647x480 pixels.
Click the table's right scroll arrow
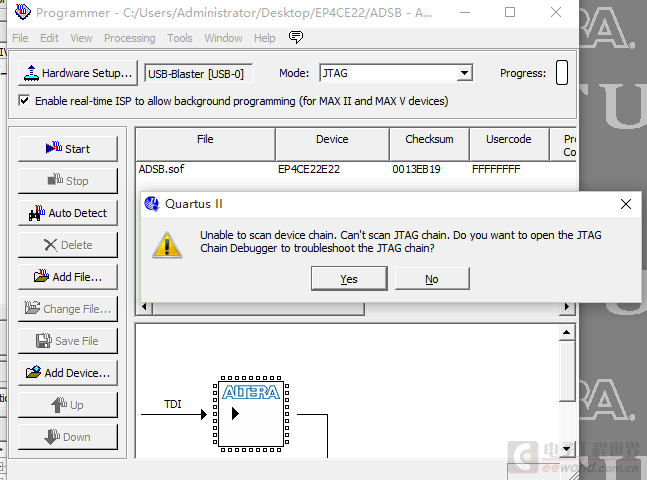tap(567, 307)
